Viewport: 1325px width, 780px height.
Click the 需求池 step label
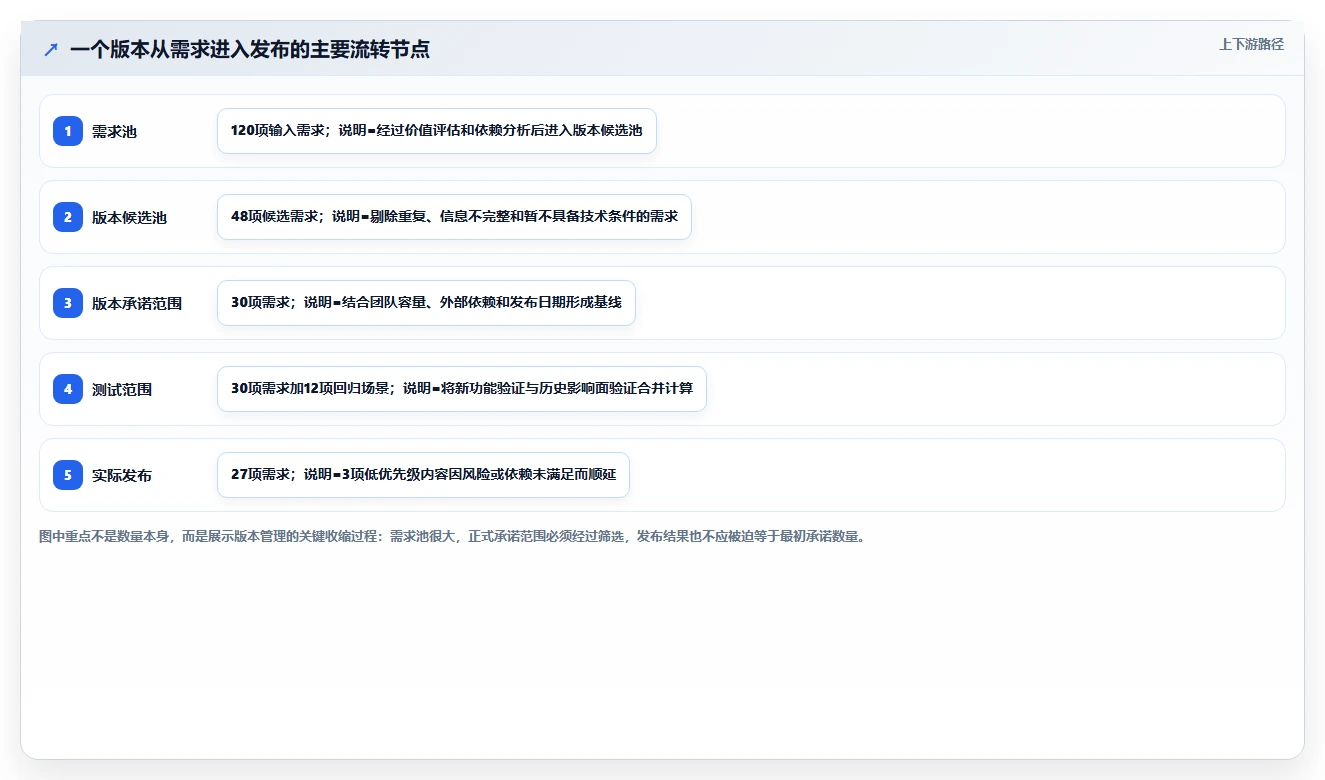point(114,131)
